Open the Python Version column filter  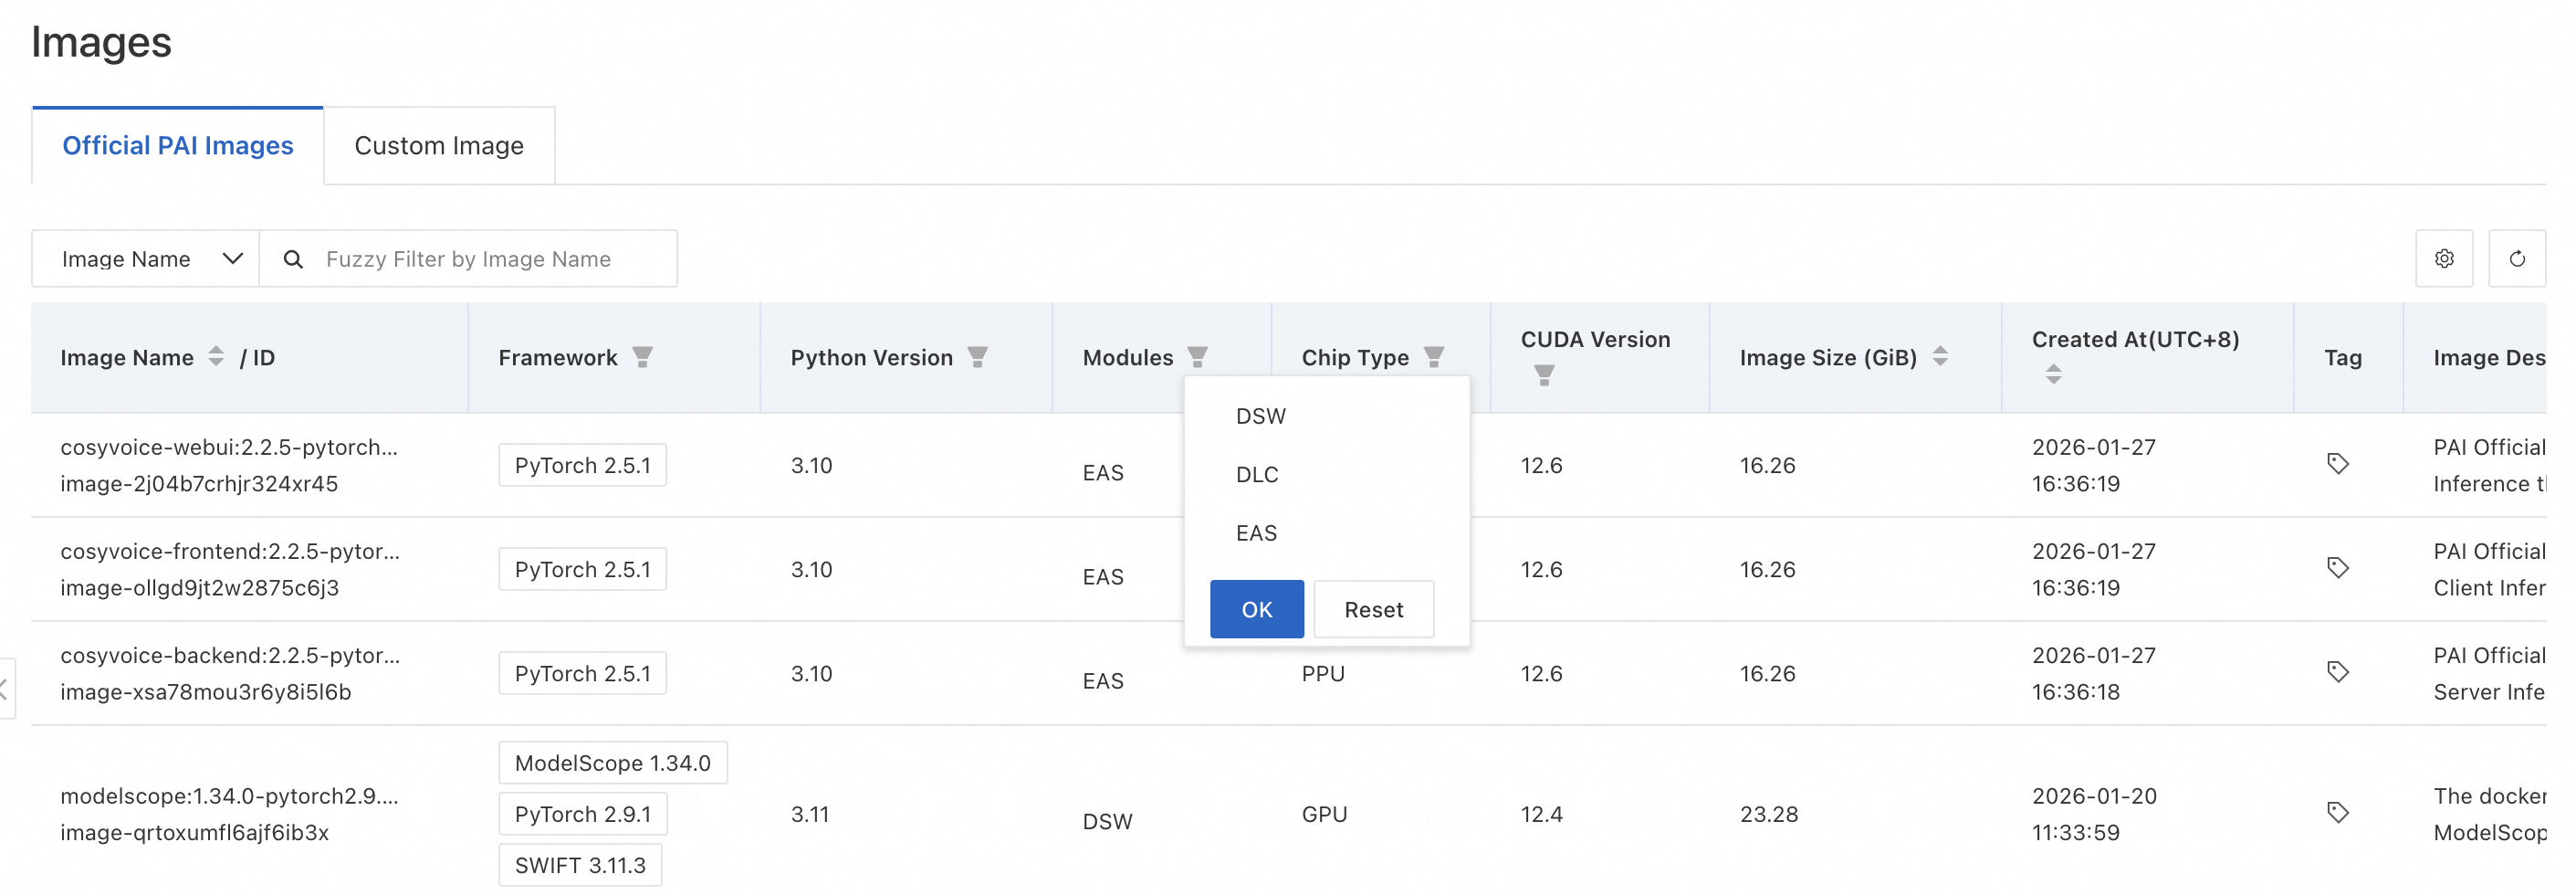tap(978, 357)
